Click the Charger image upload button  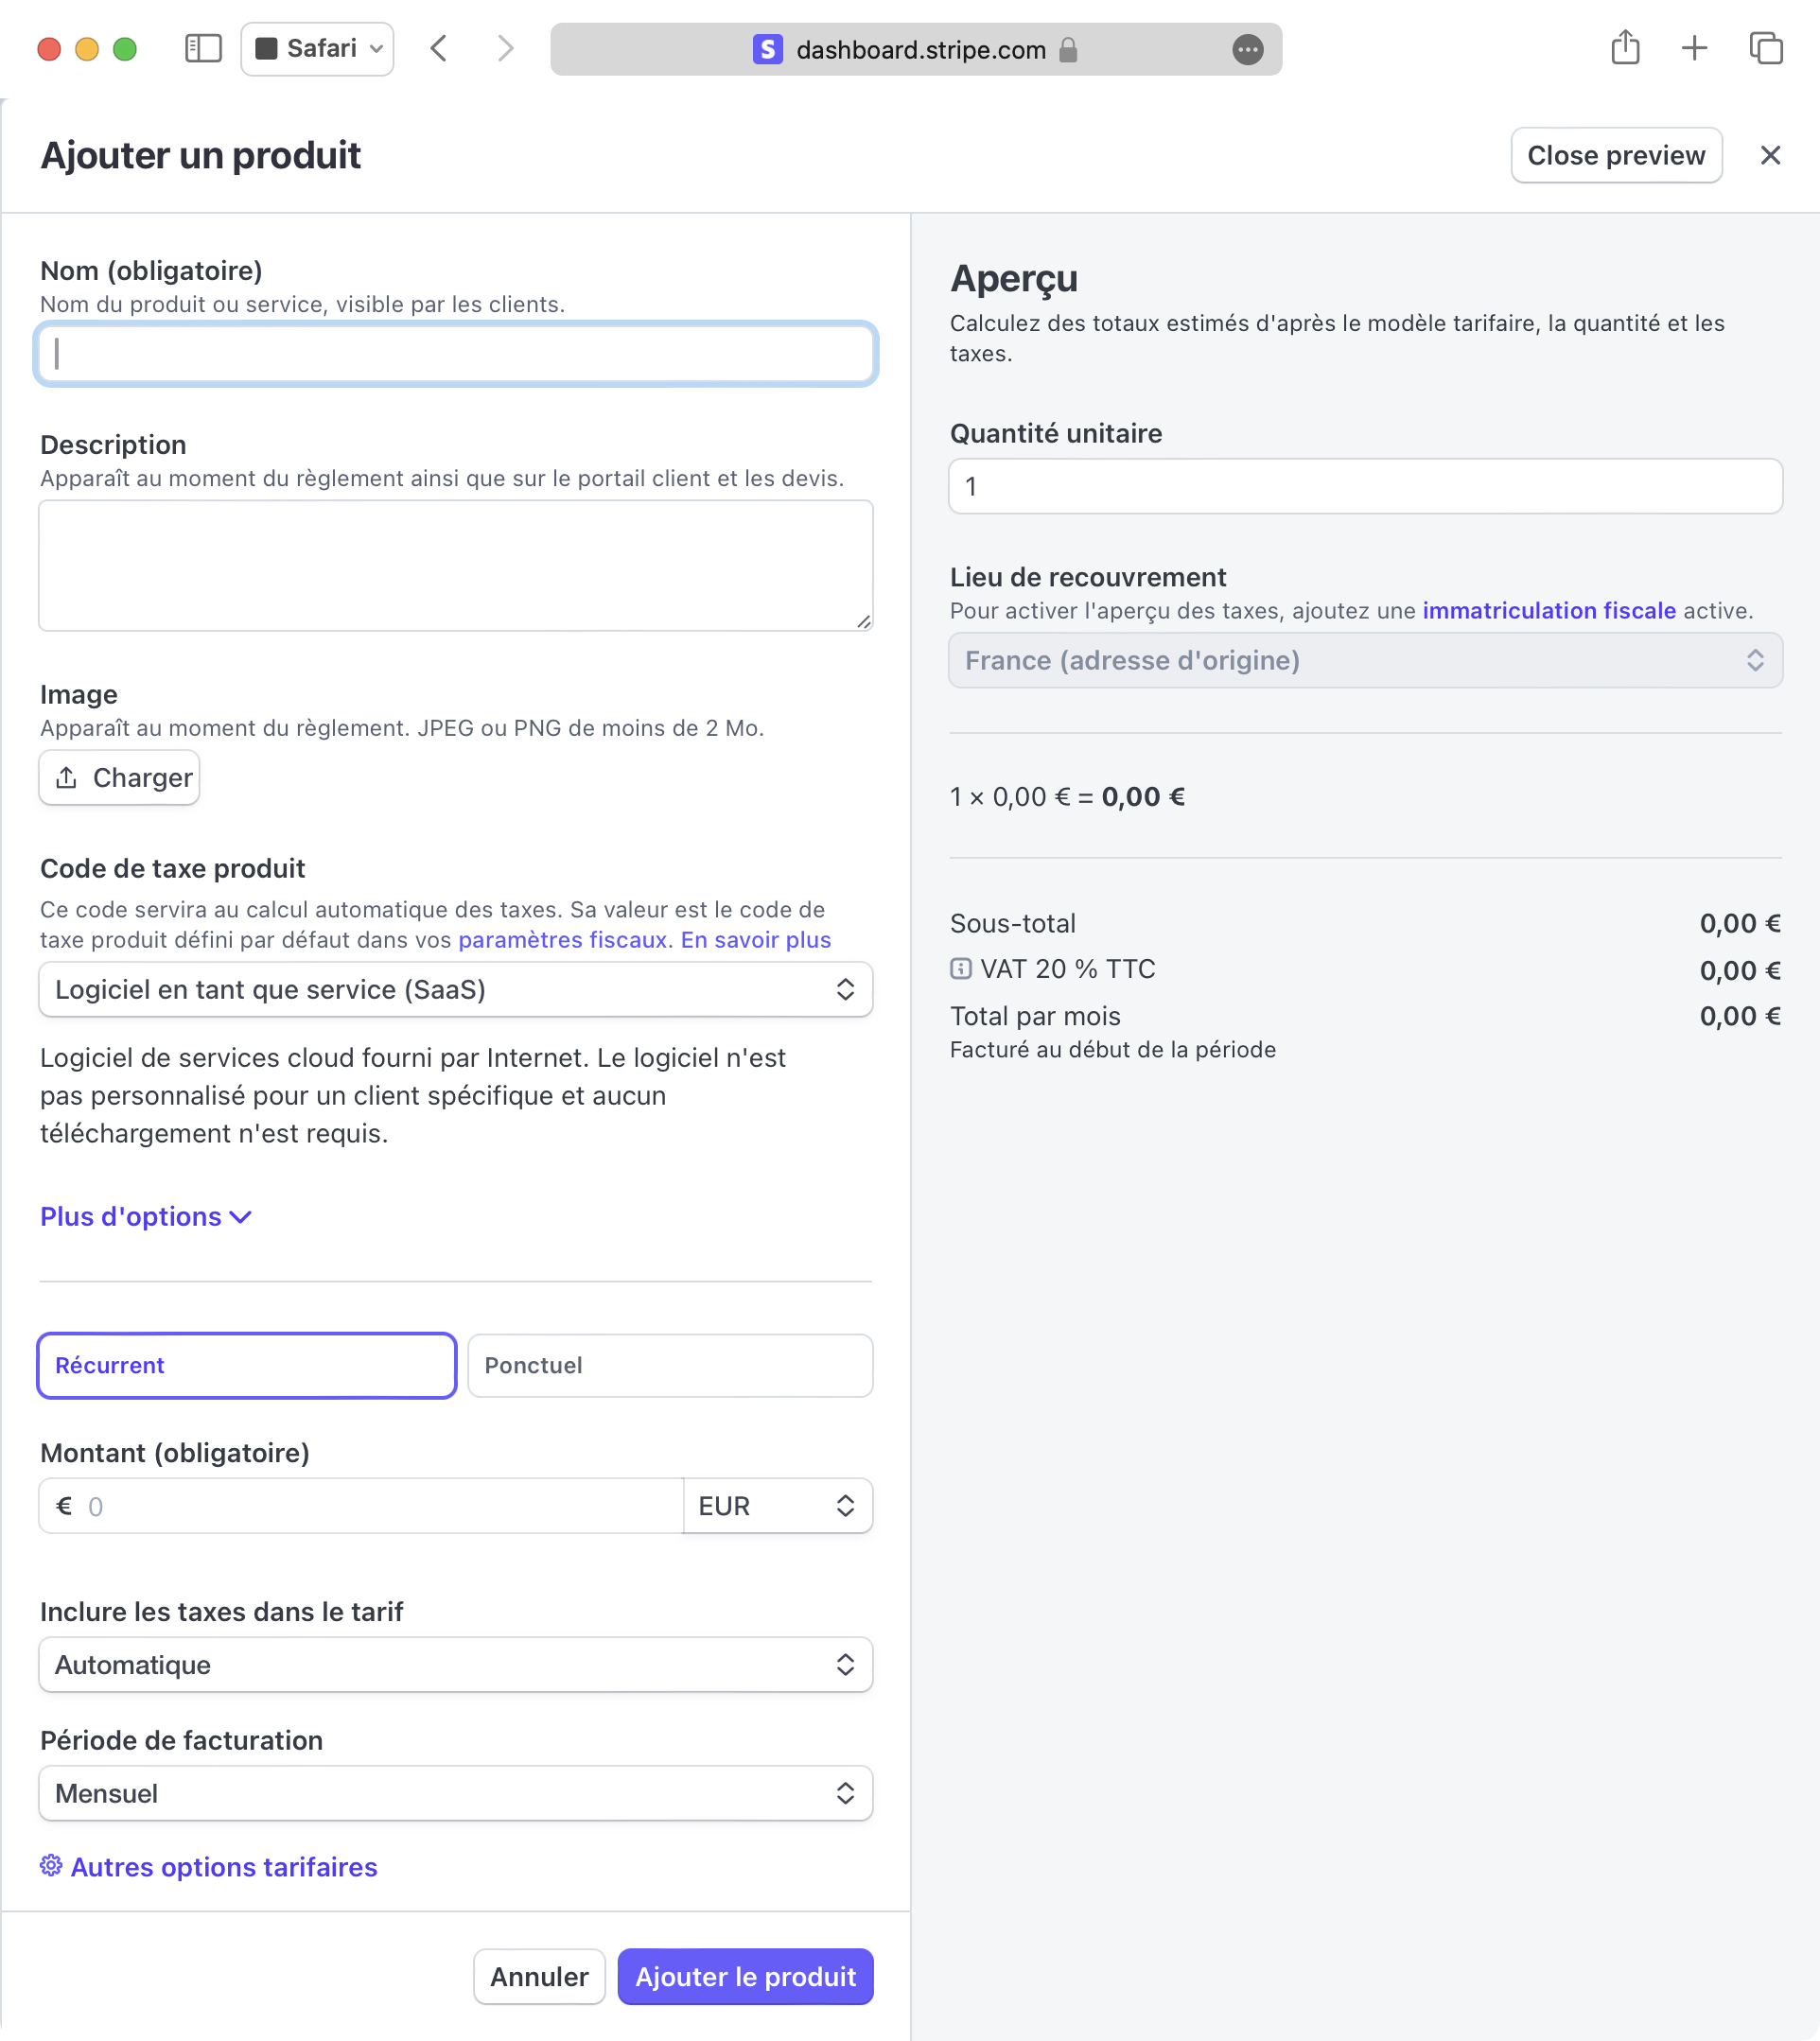(120, 777)
